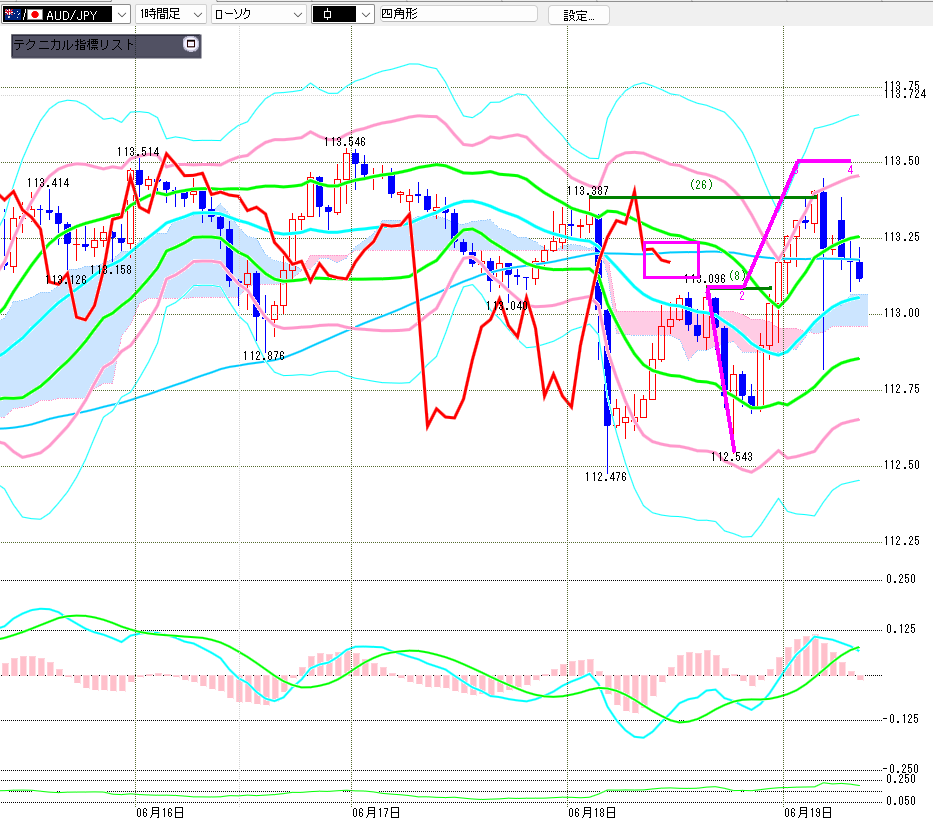The width and height of the screenshot is (933, 820).
Task: Select the 113.158 price label
Action: tap(111, 270)
